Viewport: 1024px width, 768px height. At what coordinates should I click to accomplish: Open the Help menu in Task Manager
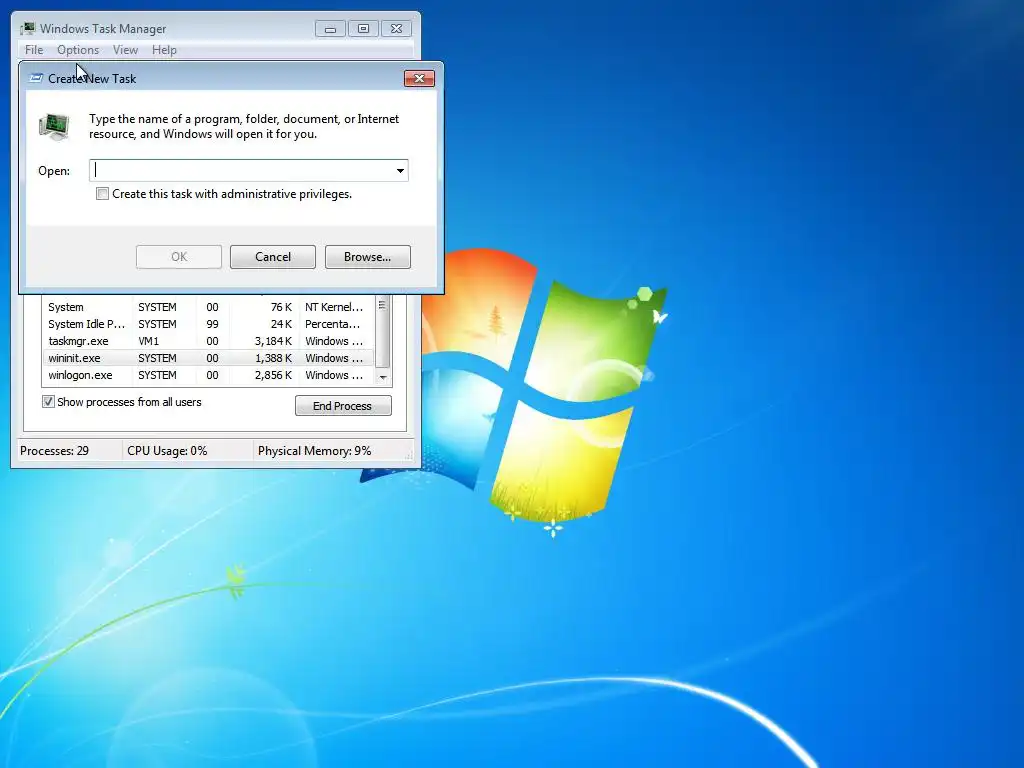coord(164,50)
